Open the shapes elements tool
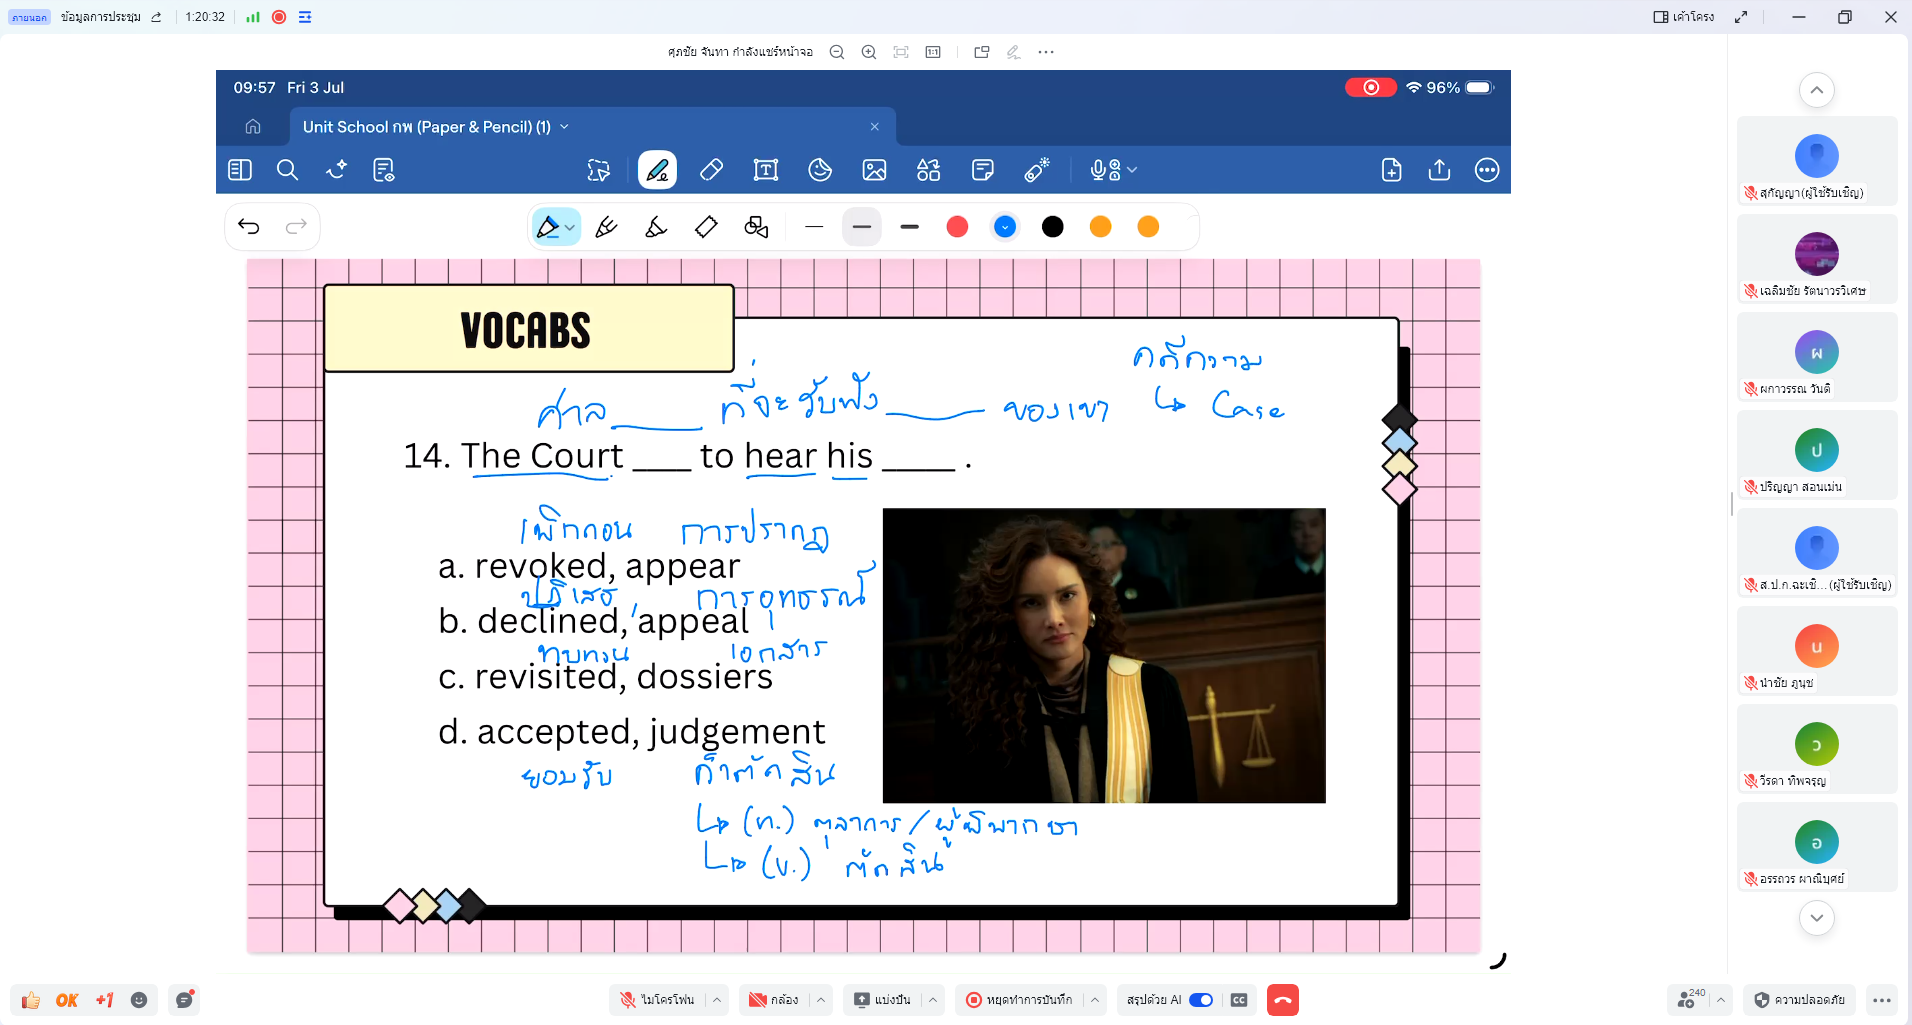Image resolution: width=1912 pixels, height=1025 pixels. (928, 170)
